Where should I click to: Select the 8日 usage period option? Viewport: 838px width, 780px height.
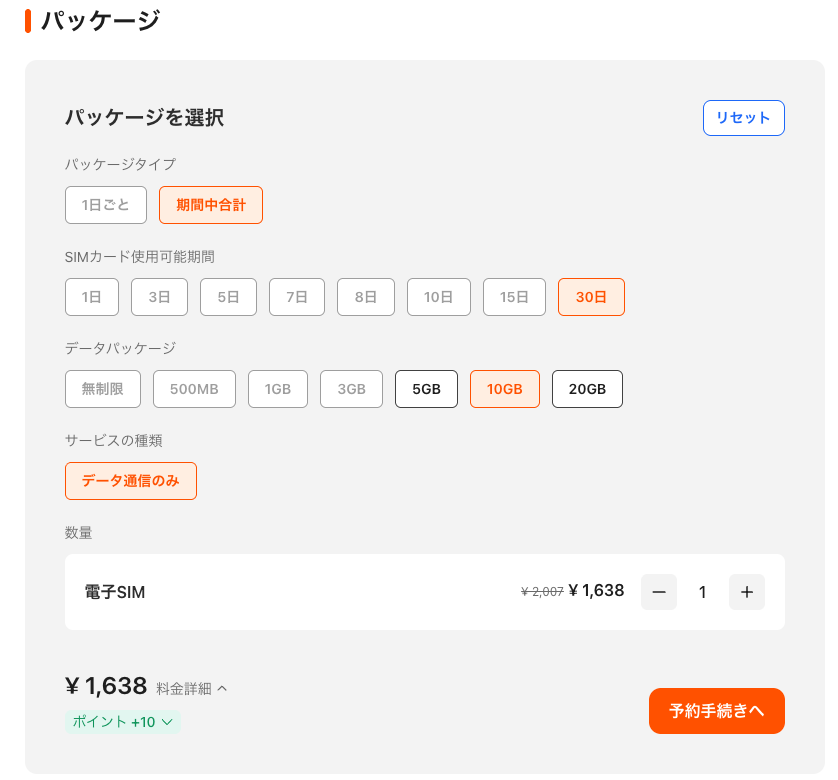click(x=365, y=296)
